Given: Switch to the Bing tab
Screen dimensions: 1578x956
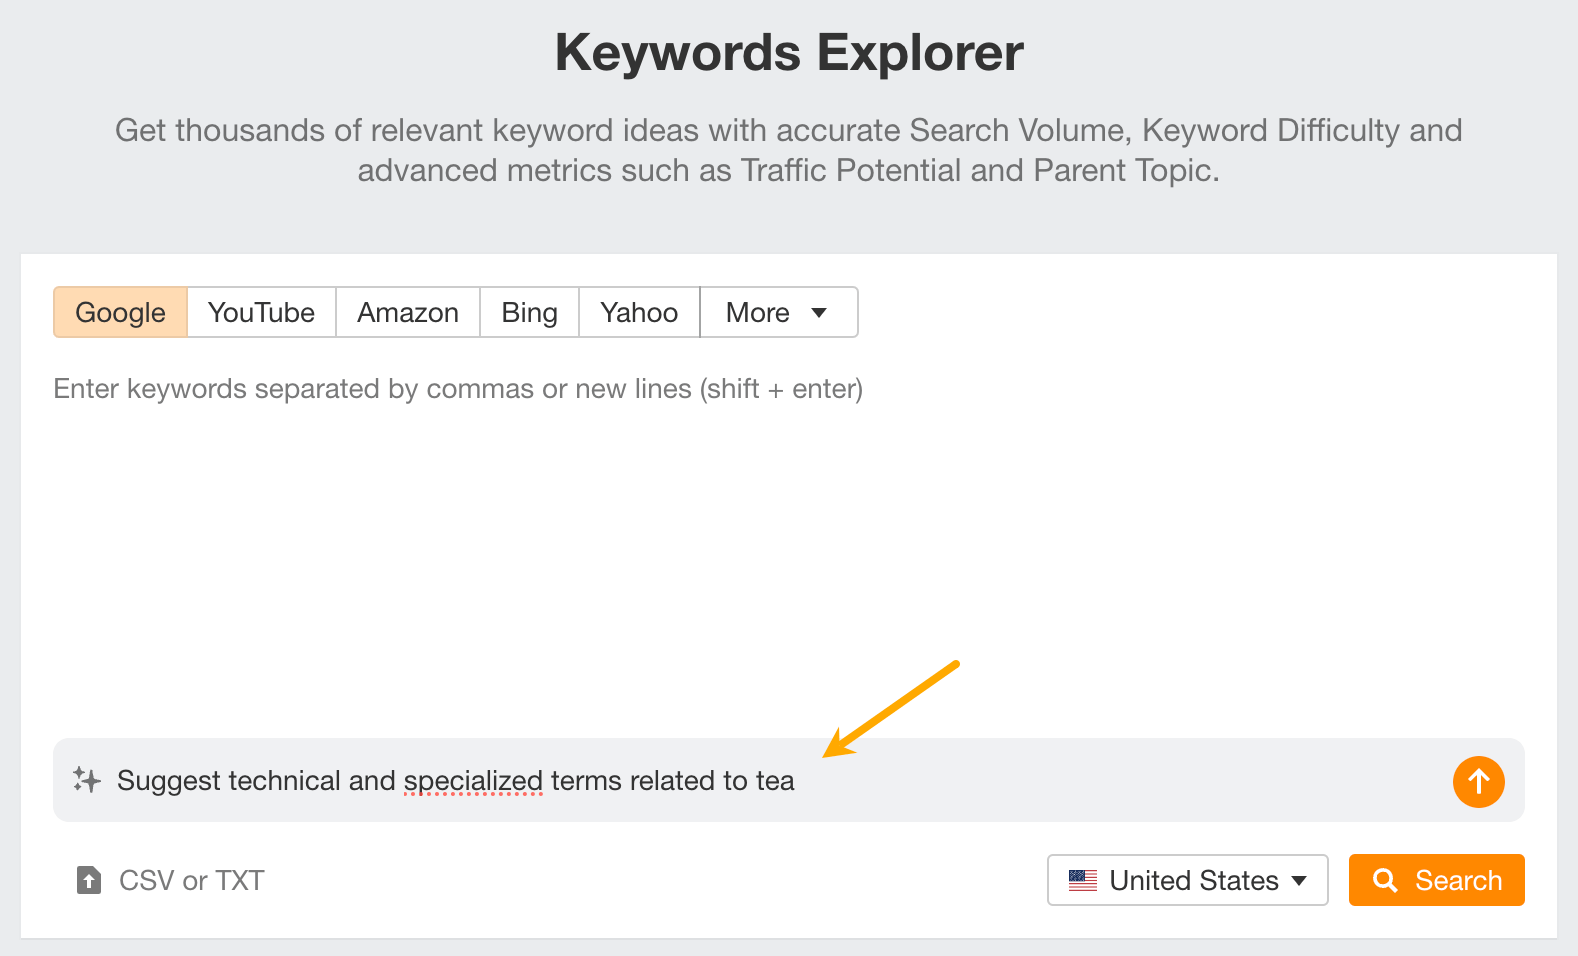Looking at the screenshot, I should coord(529,312).
